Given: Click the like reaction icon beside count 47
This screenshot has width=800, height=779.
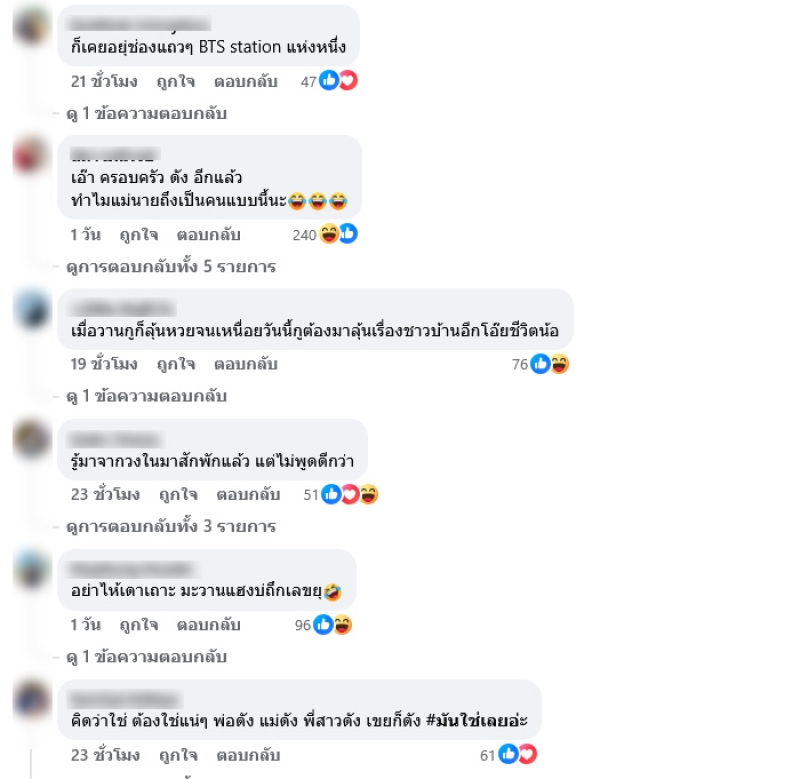Looking at the screenshot, I should click(x=329, y=81).
